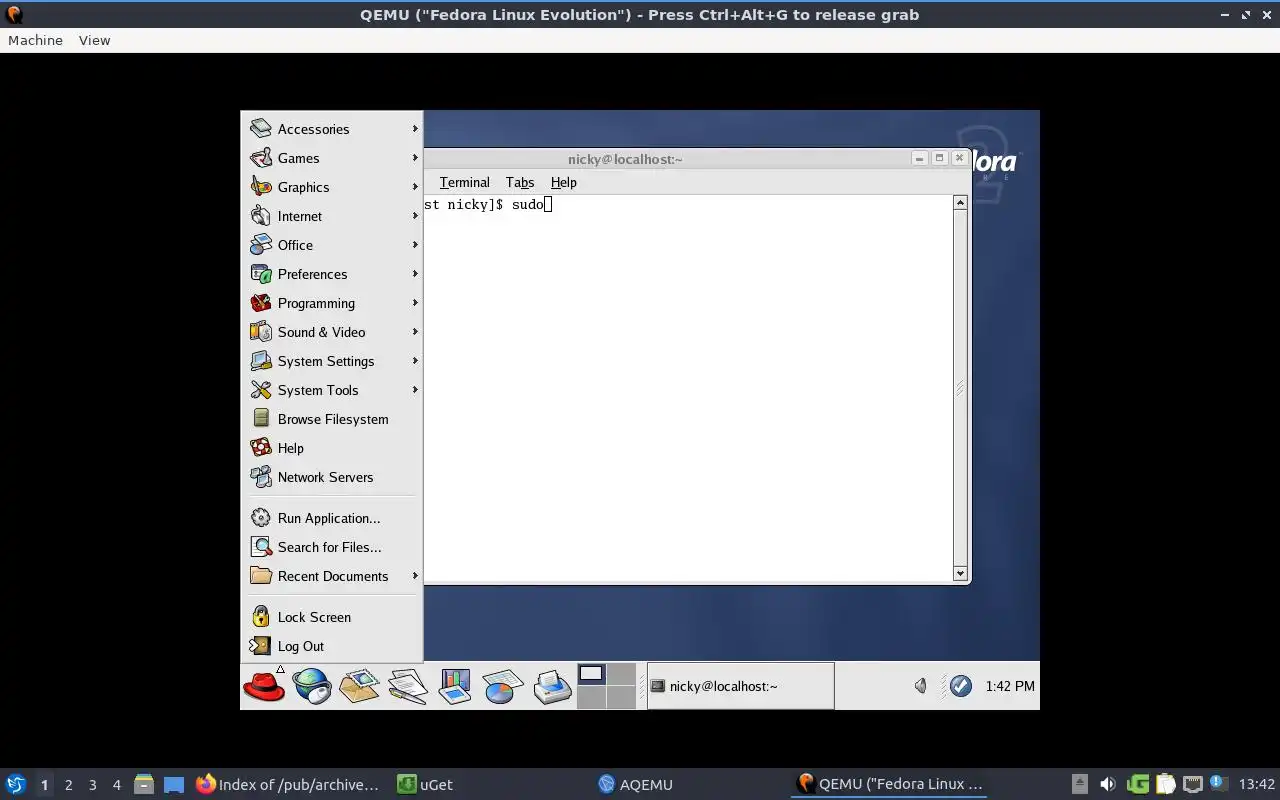Click the update checkmark alert icon

pyautogui.click(x=960, y=686)
